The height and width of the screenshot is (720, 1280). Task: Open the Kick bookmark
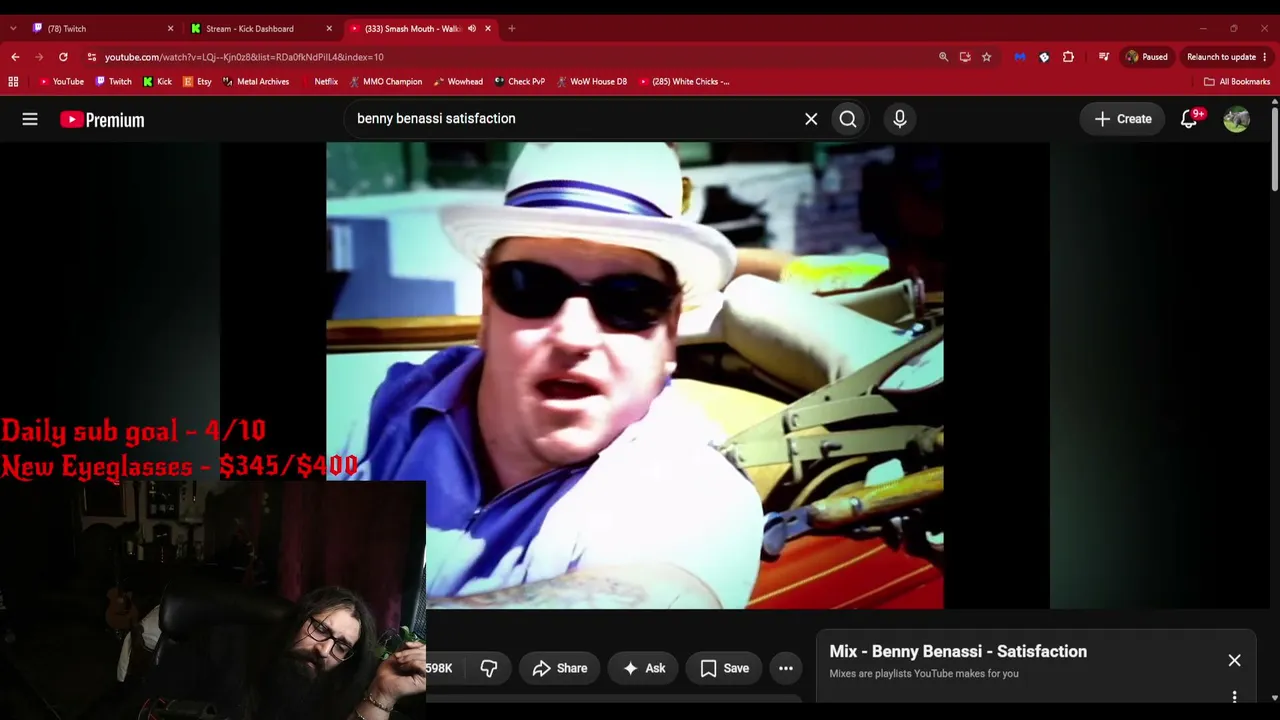point(157,82)
